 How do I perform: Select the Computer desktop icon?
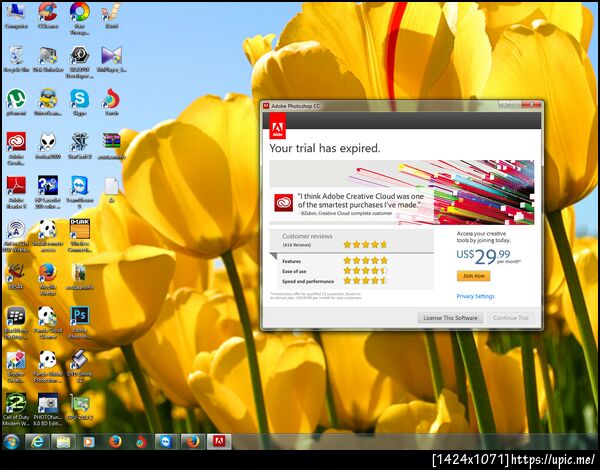click(16, 16)
